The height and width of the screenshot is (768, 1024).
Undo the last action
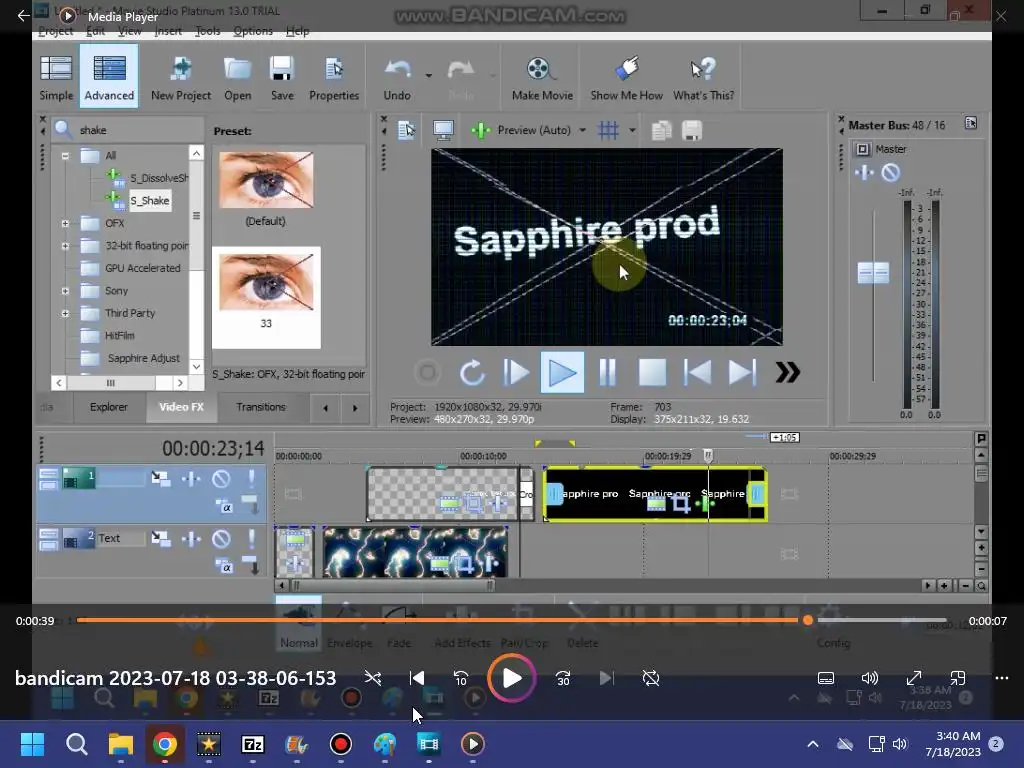(x=397, y=77)
